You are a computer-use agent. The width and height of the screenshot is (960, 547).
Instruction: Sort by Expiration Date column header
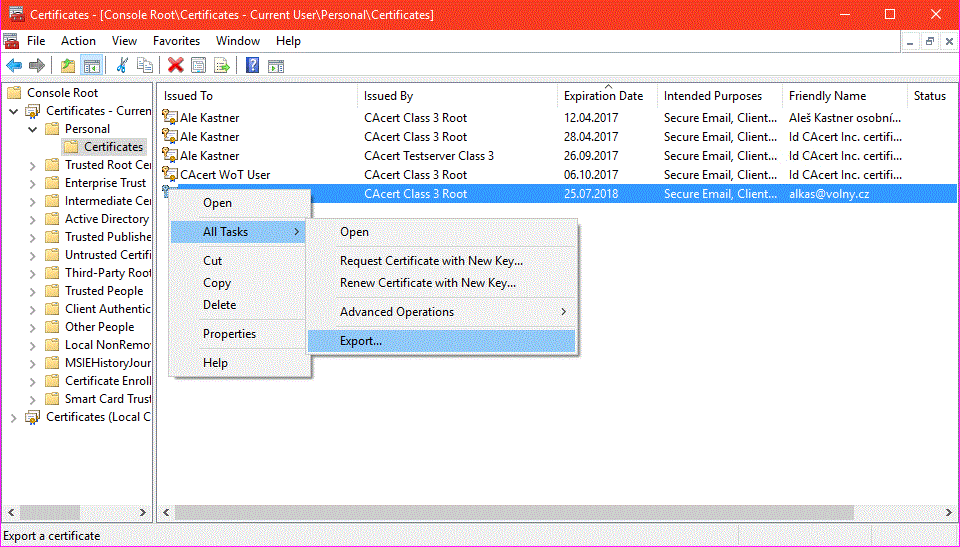tap(603, 96)
